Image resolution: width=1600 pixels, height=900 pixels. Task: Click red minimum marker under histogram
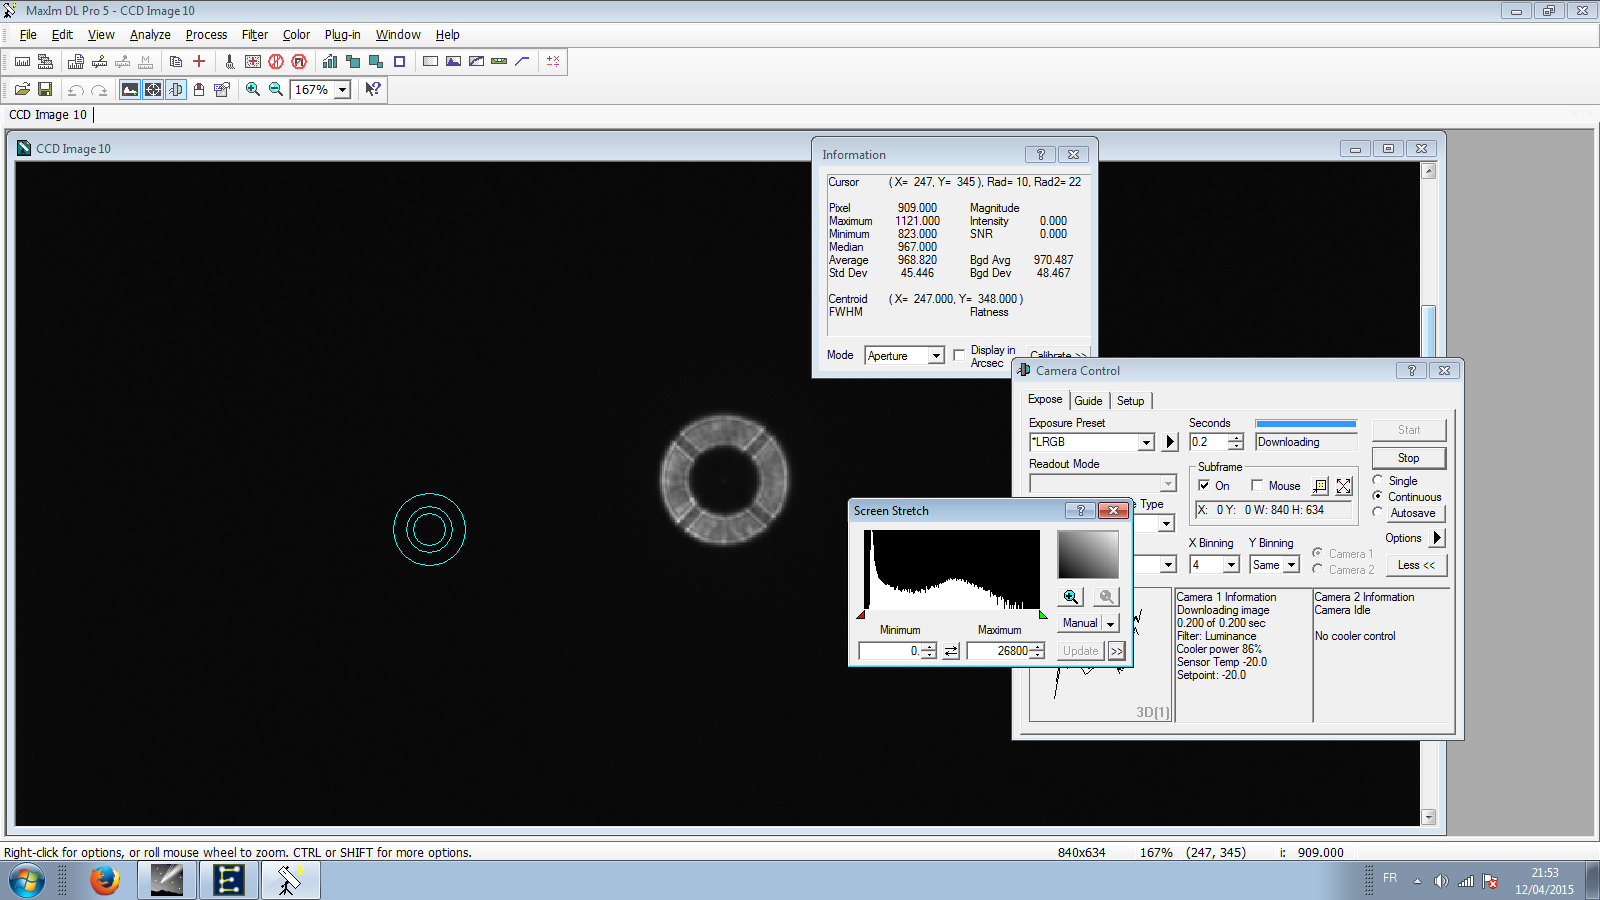click(x=861, y=615)
